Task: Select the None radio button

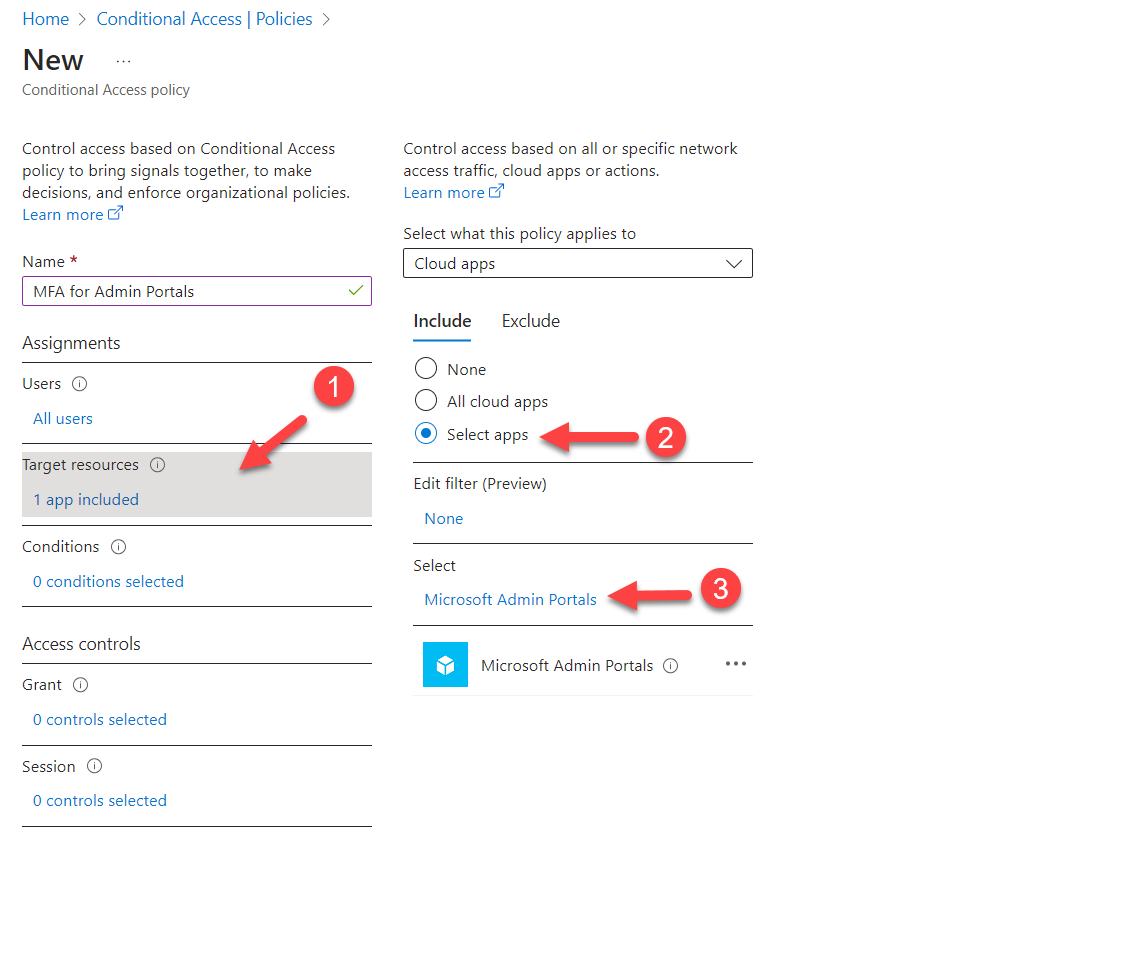Action: tap(425, 368)
